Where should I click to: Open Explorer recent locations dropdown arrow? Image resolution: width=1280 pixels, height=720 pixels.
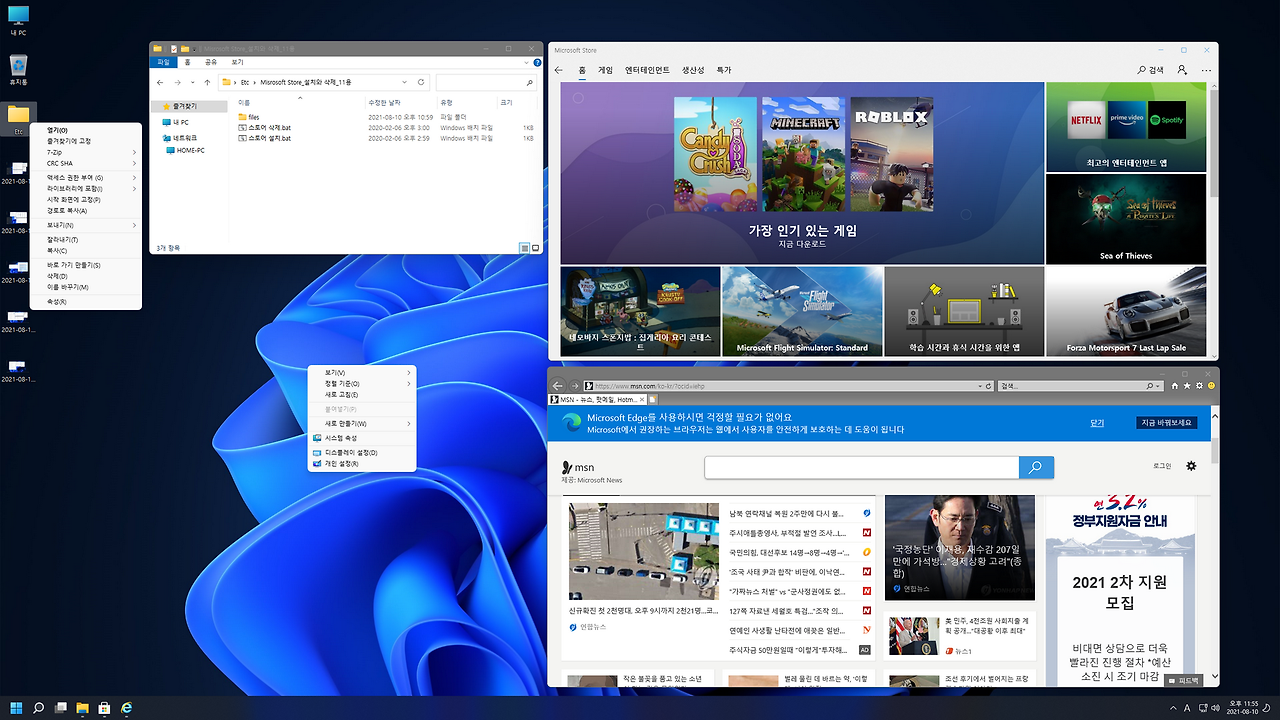[192, 82]
